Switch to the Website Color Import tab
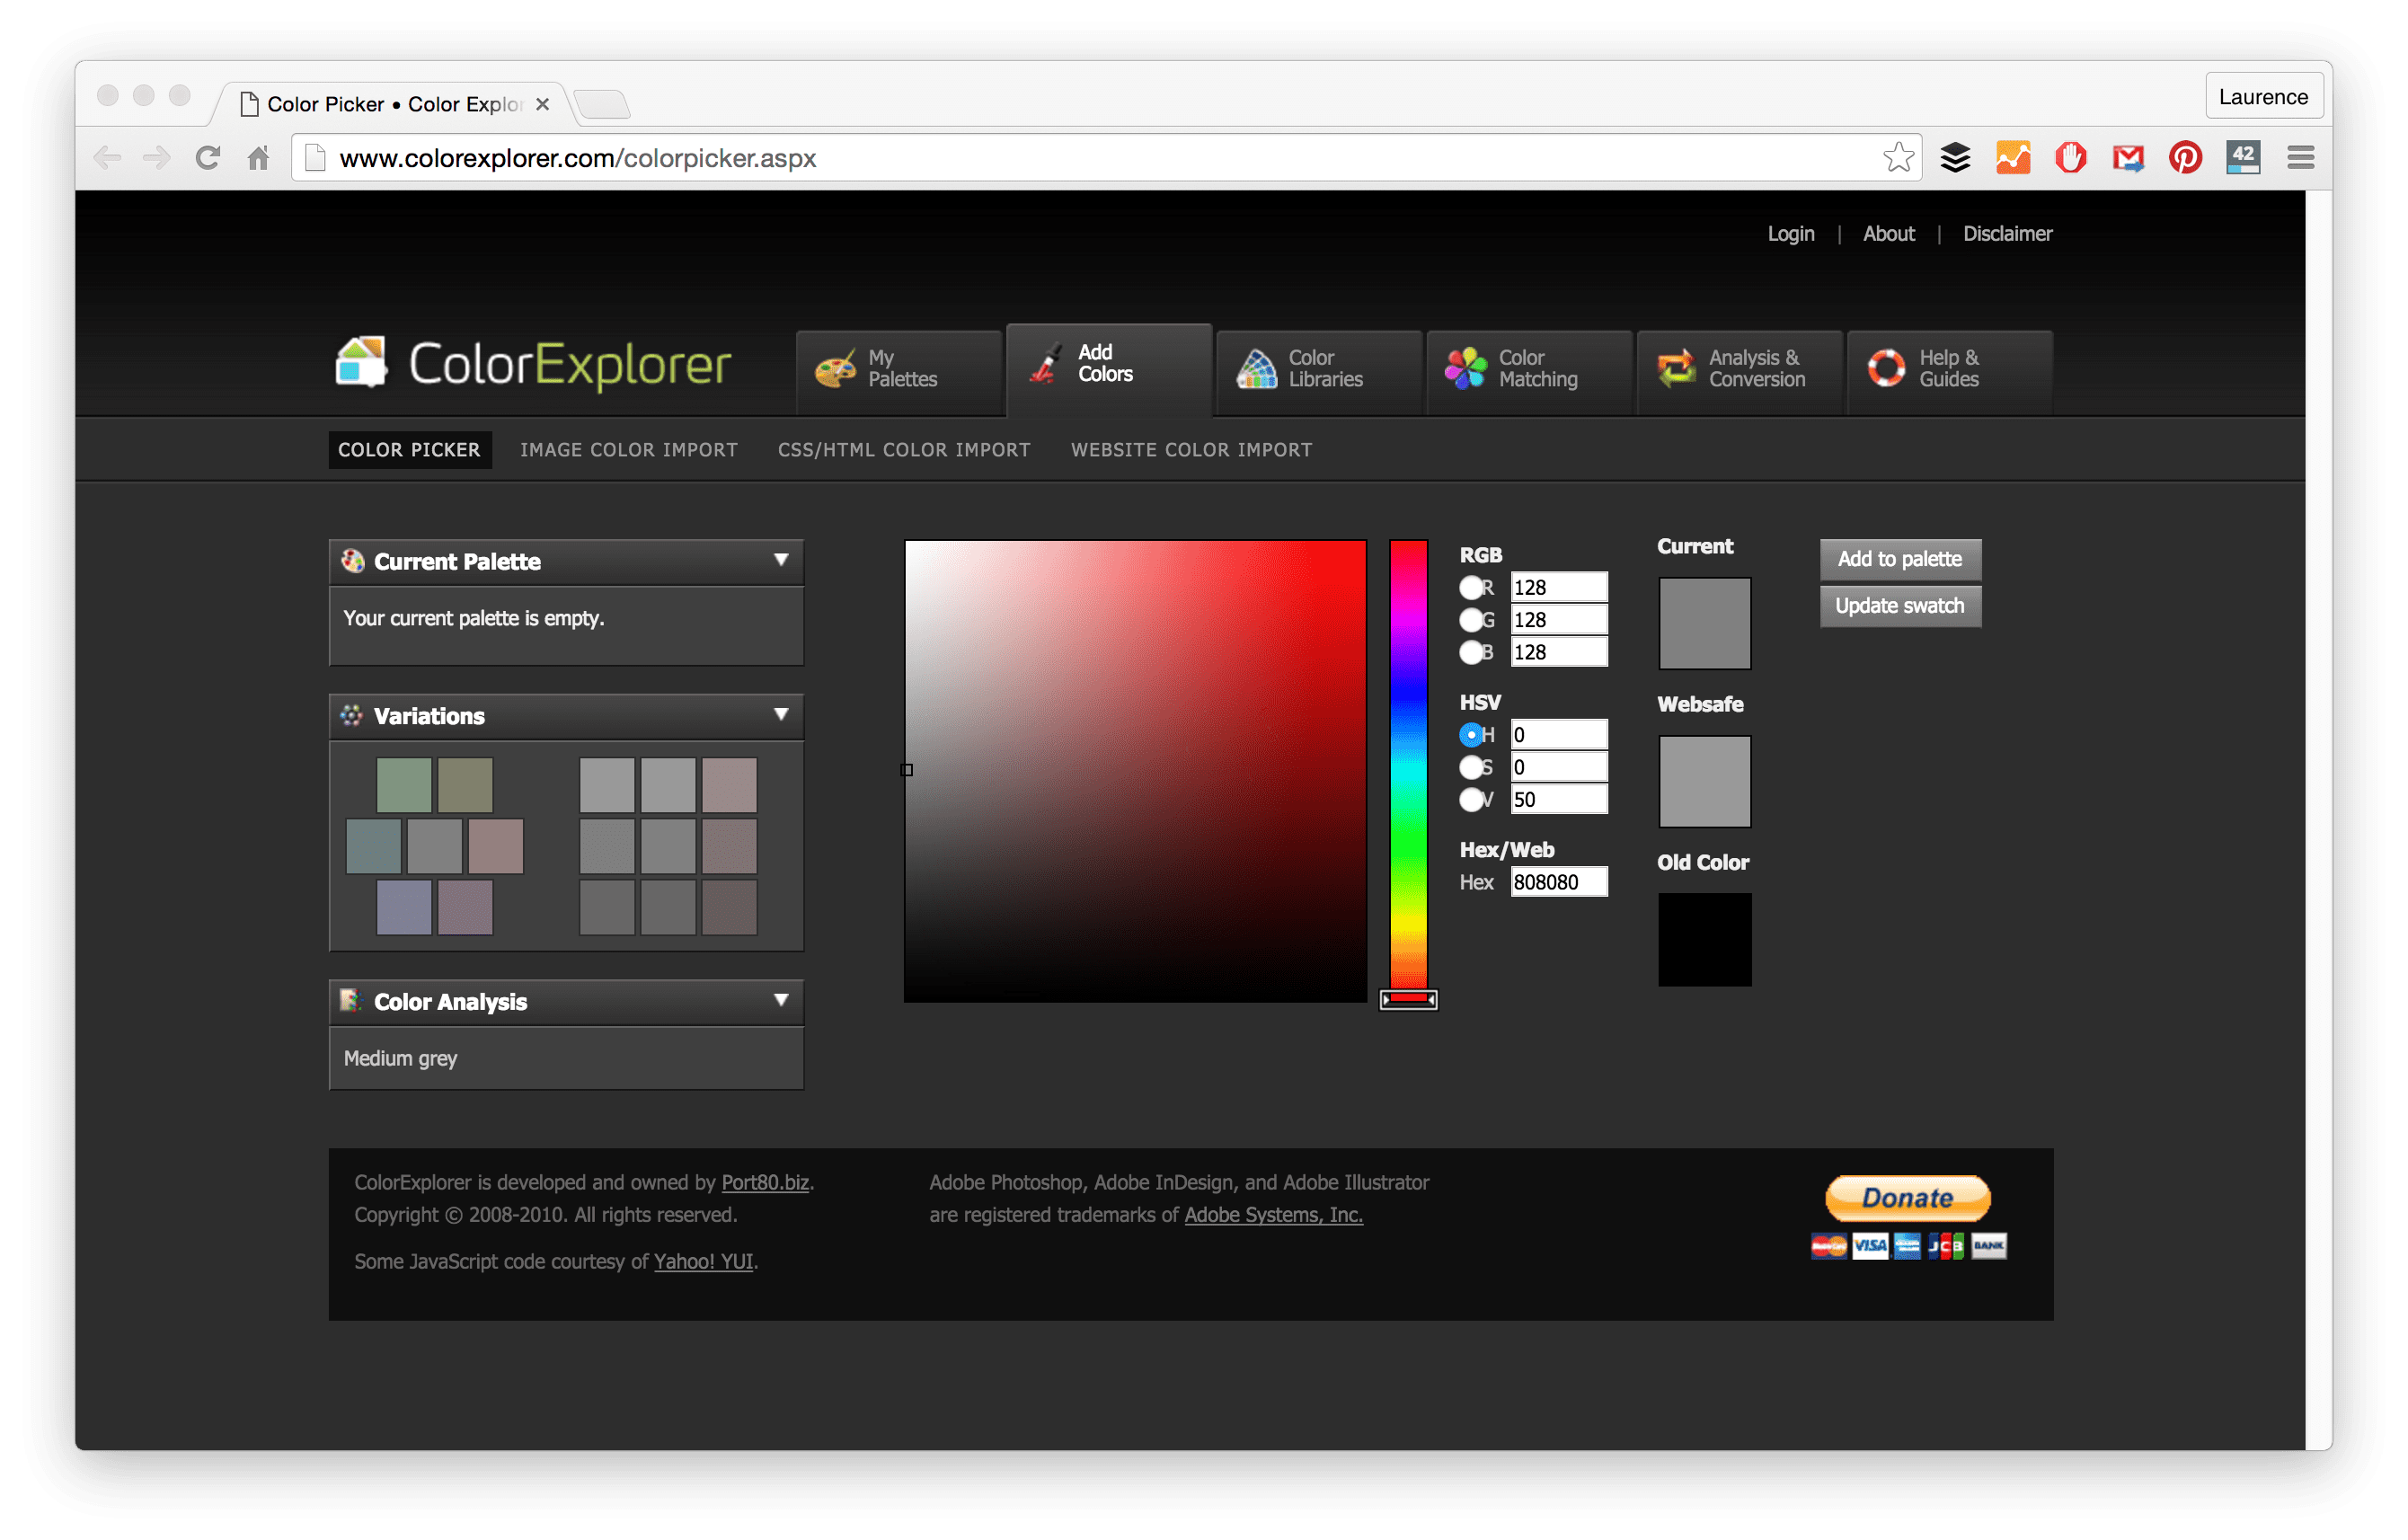Image resolution: width=2408 pixels, height=1540 pixels. pos(1190,447)
